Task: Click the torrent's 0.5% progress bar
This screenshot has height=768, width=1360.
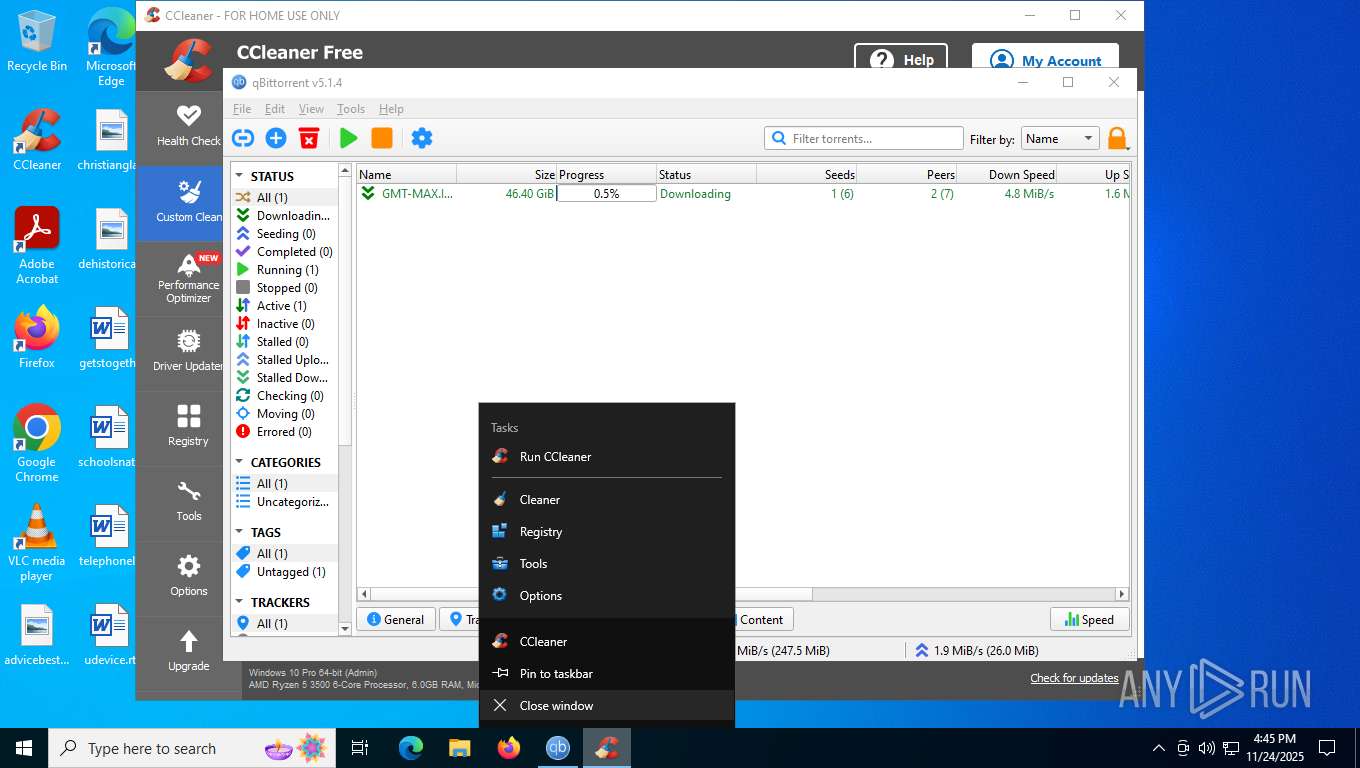Action: [x=606, y=194]
